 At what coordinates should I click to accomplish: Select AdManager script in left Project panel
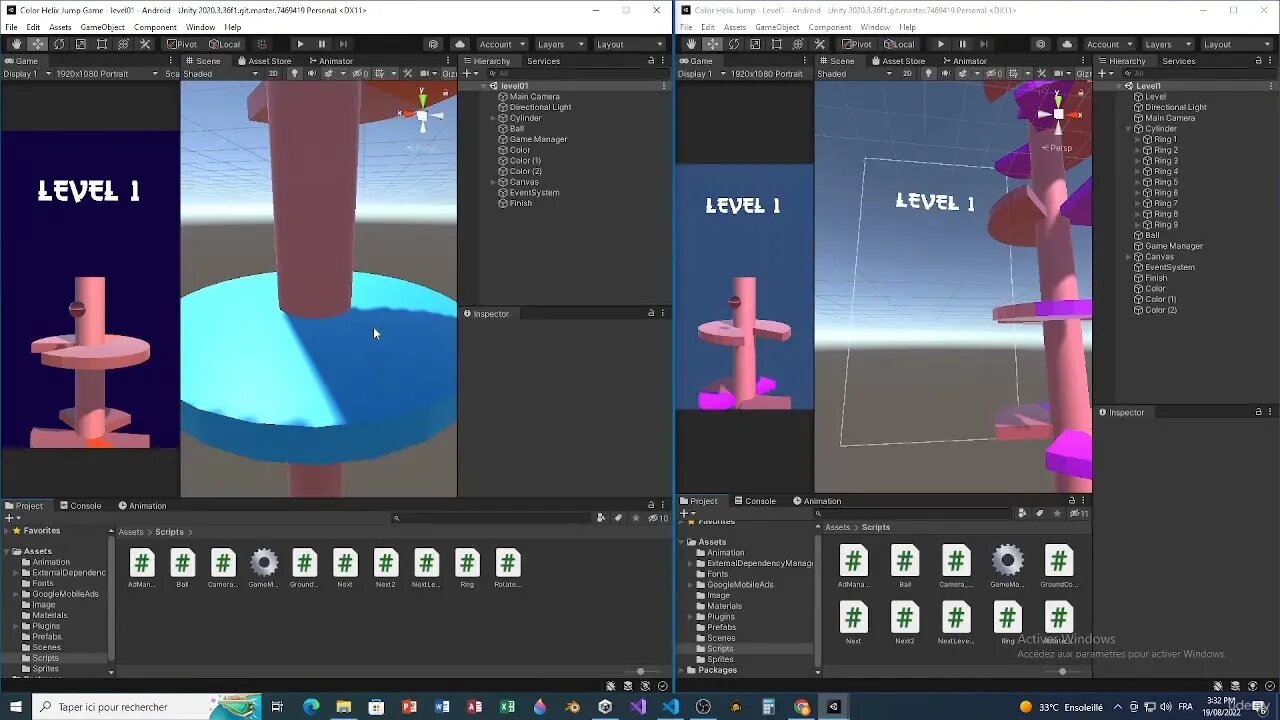142,569
